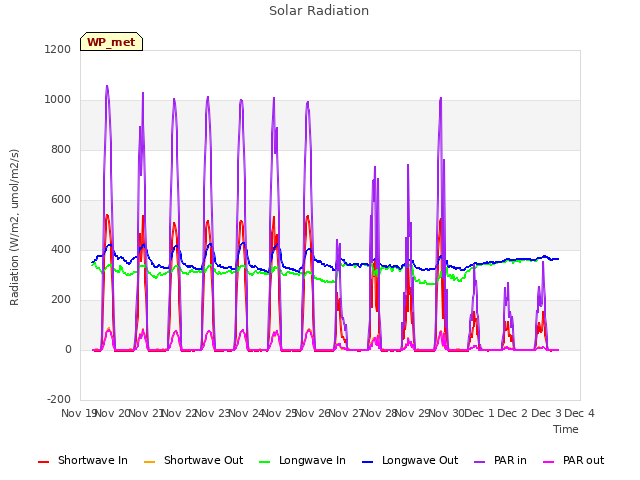Click the Dec 1 x-axis label

click(x=479, y=413)
